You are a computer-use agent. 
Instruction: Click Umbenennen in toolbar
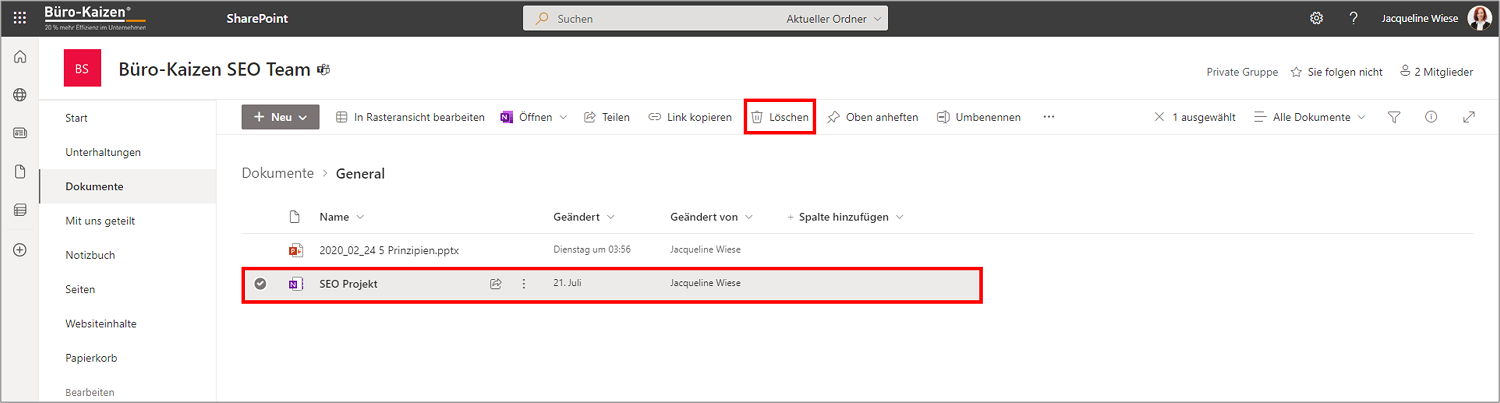point(979,117)
